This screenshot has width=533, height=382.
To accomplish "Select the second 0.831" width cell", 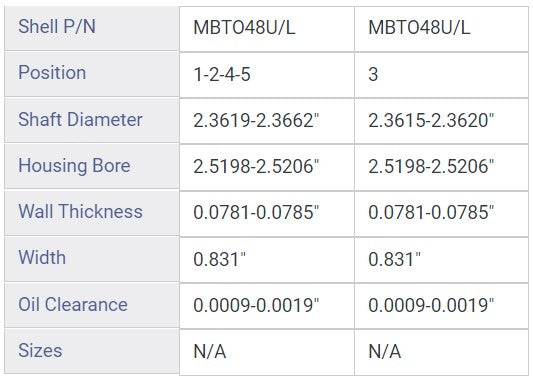I will pos(442,260).
